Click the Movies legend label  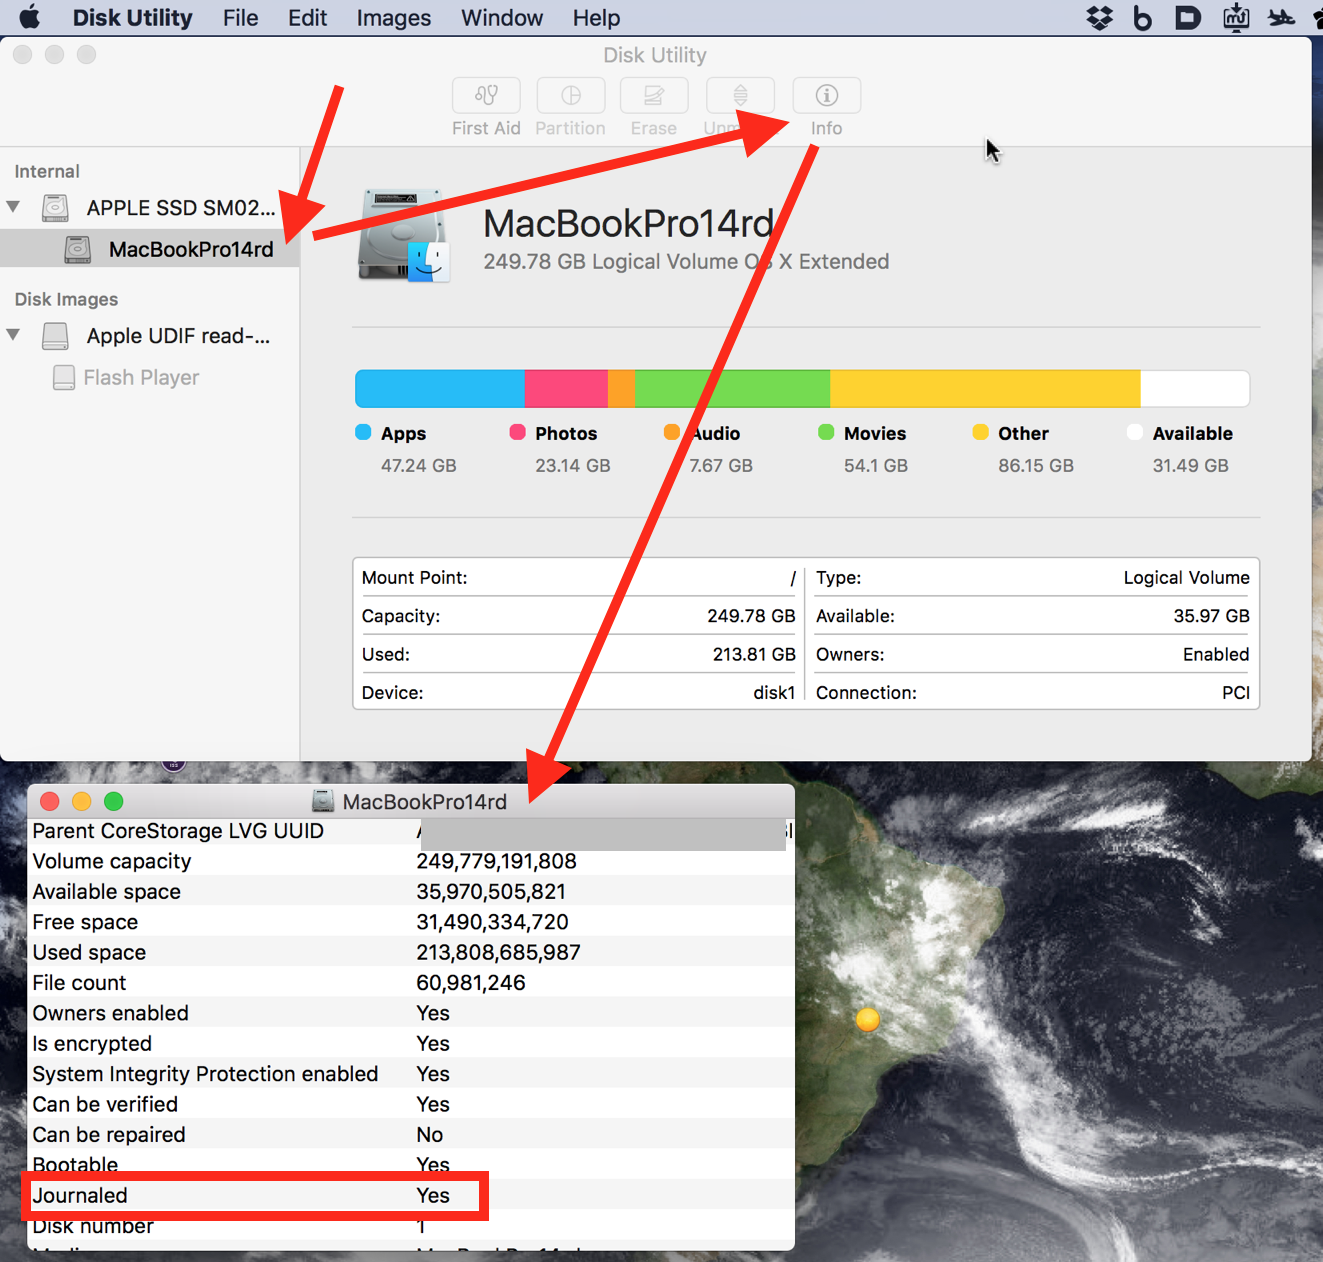coord(875,433)
